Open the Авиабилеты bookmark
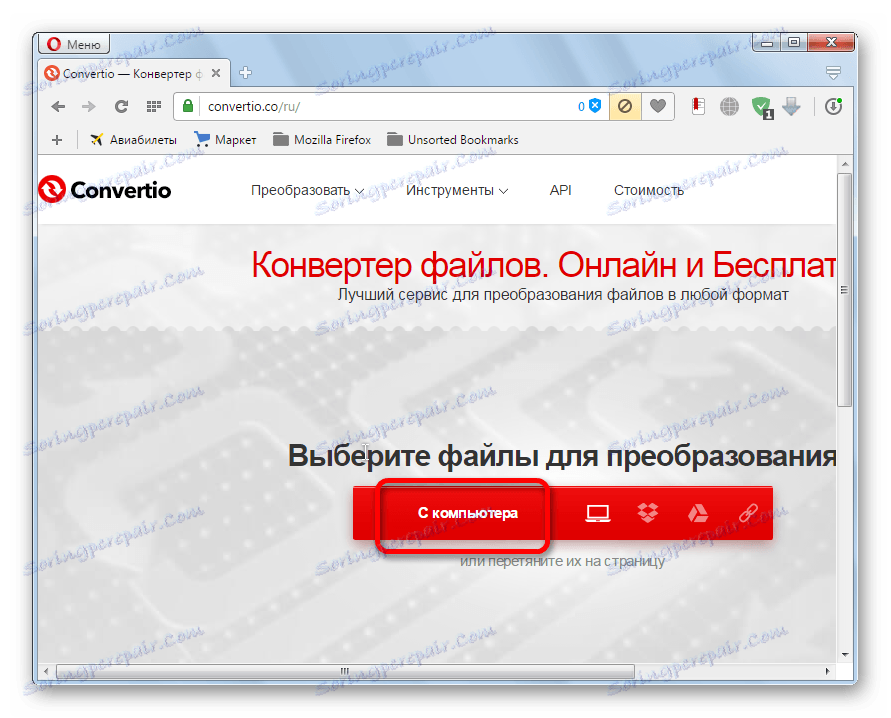 (134, 140)
